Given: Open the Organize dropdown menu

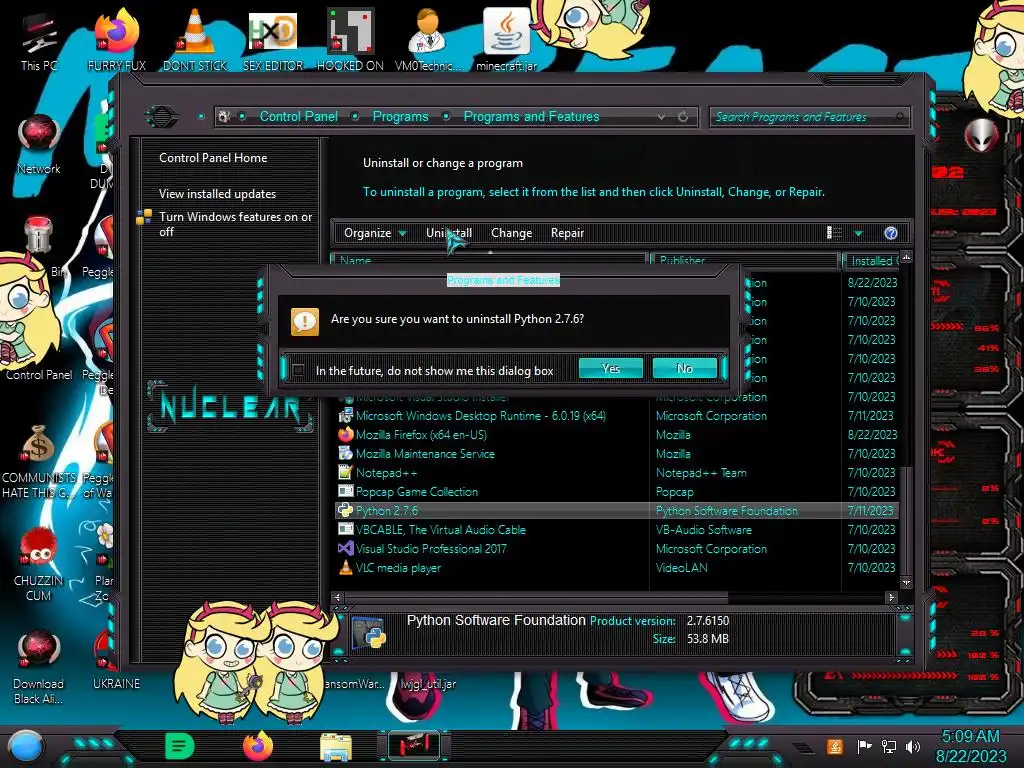Looking at the screenshot, I should click(375, 233).
